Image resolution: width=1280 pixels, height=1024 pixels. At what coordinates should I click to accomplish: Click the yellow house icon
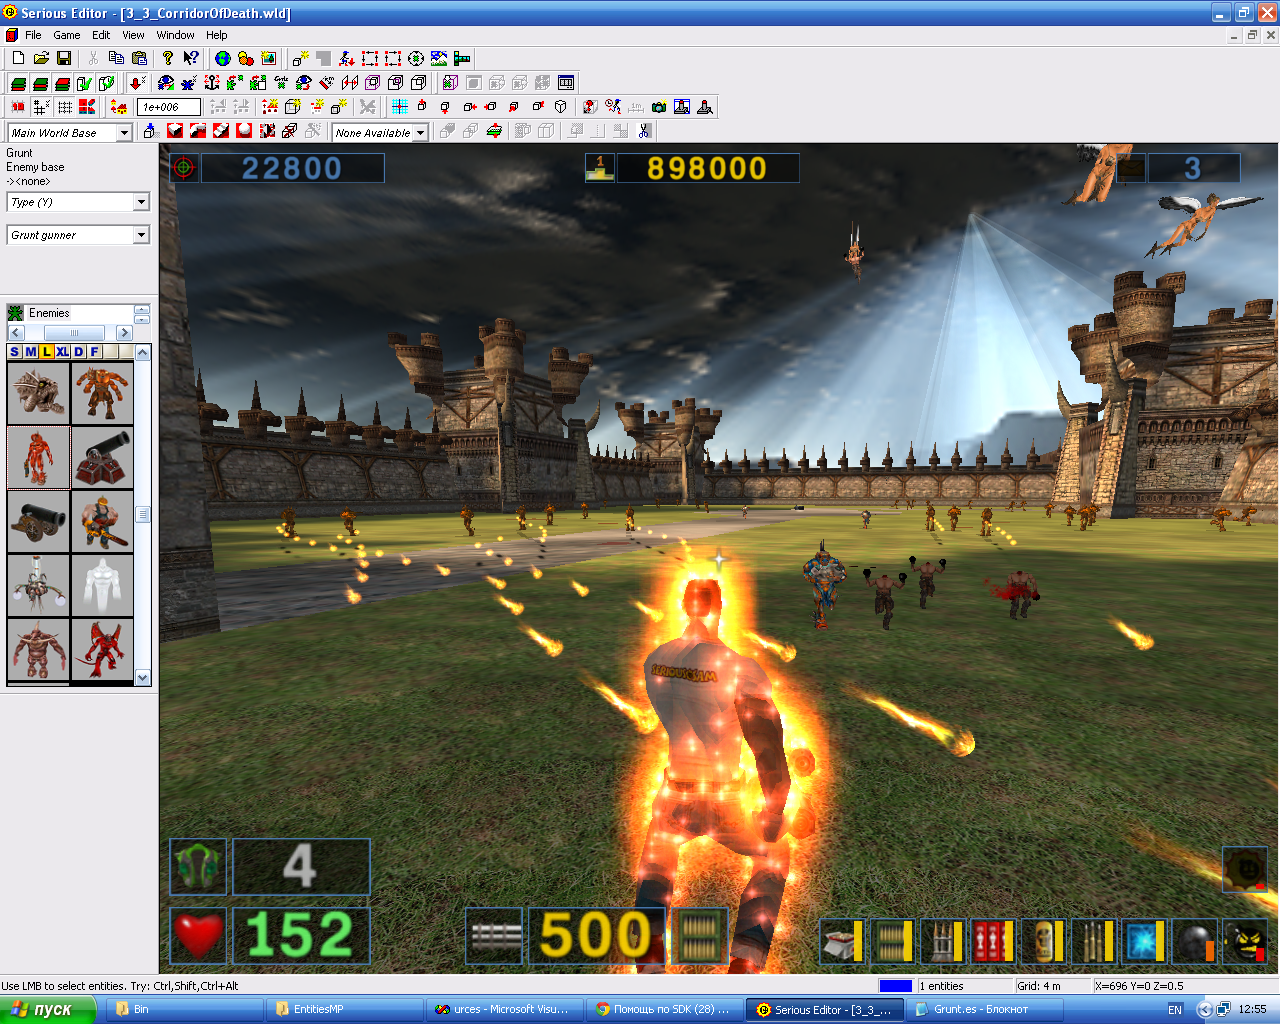coord(119,107)
